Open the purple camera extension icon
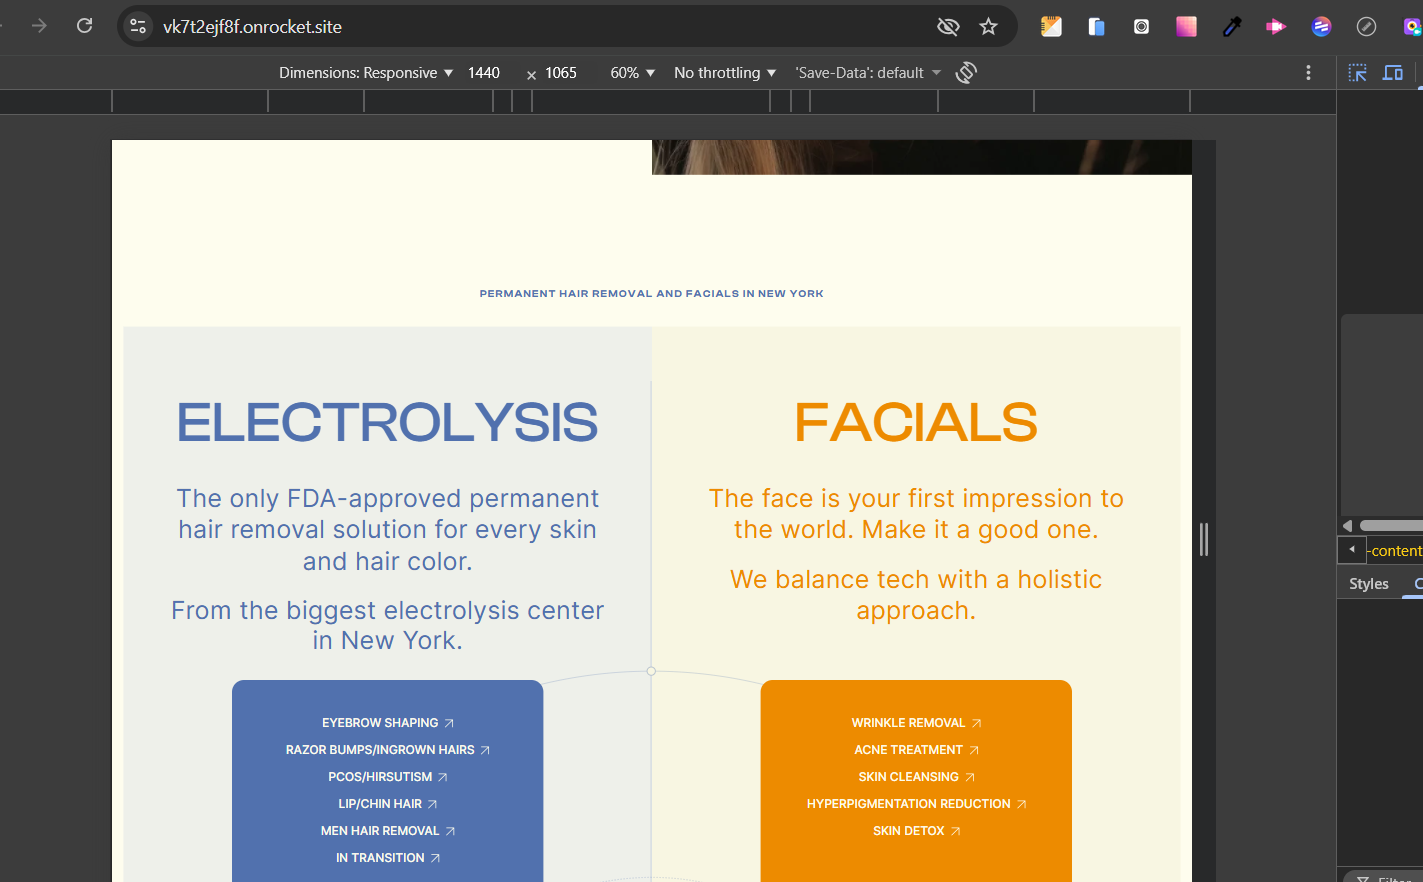 tap(1412, 27)
